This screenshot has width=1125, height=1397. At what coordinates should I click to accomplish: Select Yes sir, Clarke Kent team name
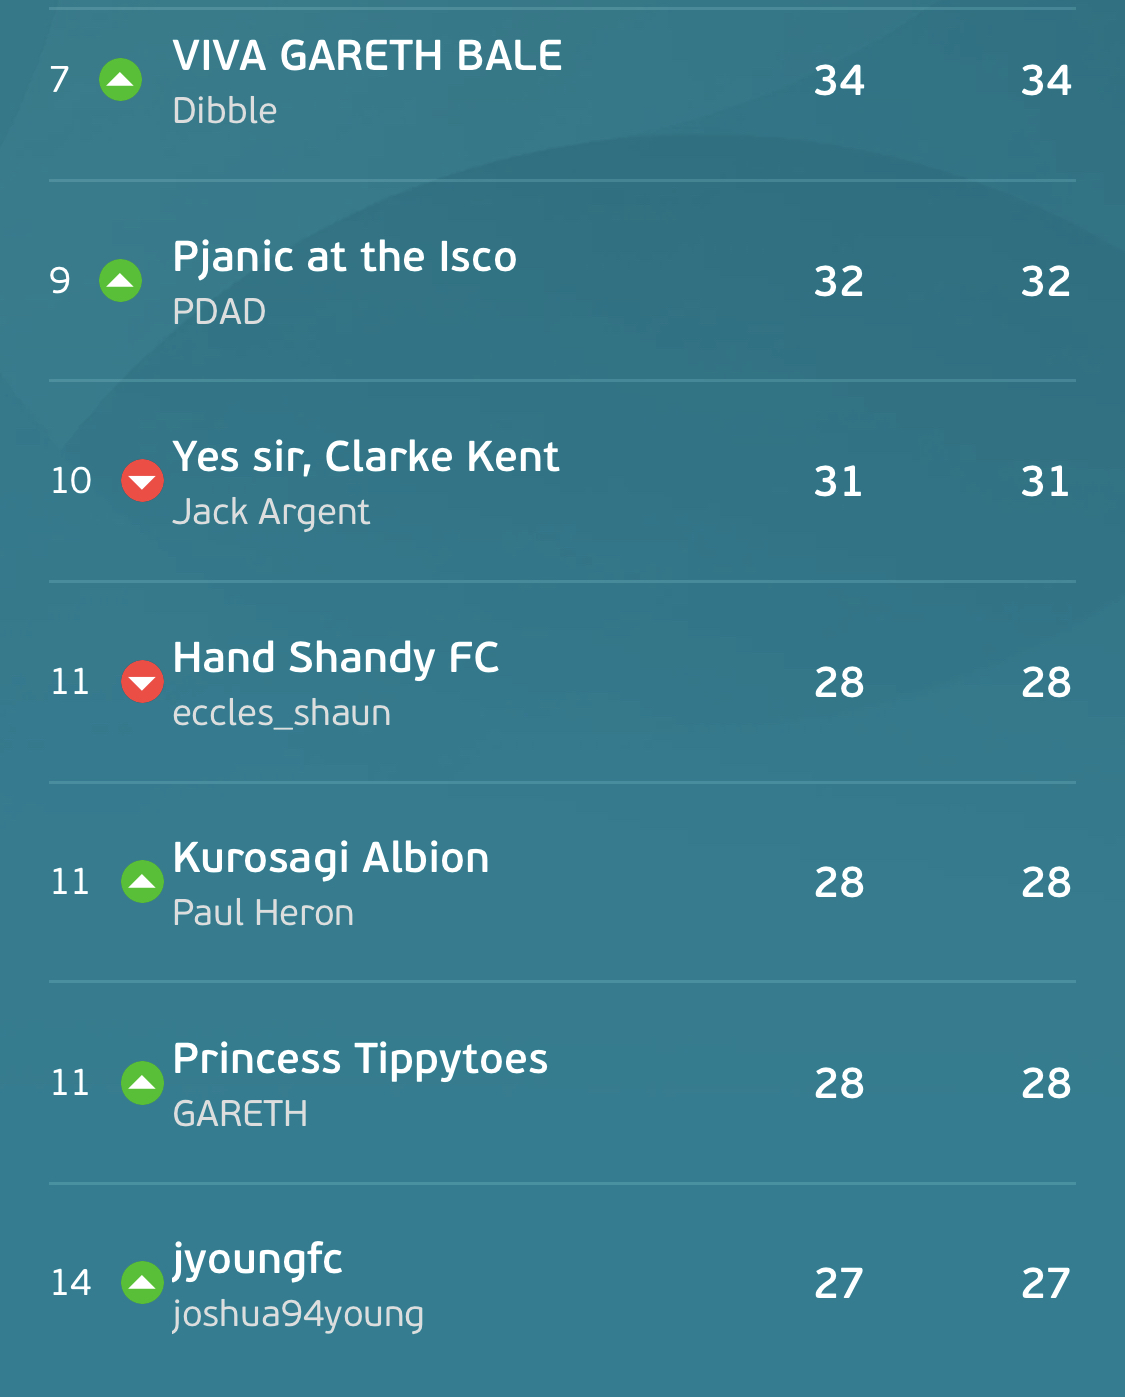tap(365, 457)
